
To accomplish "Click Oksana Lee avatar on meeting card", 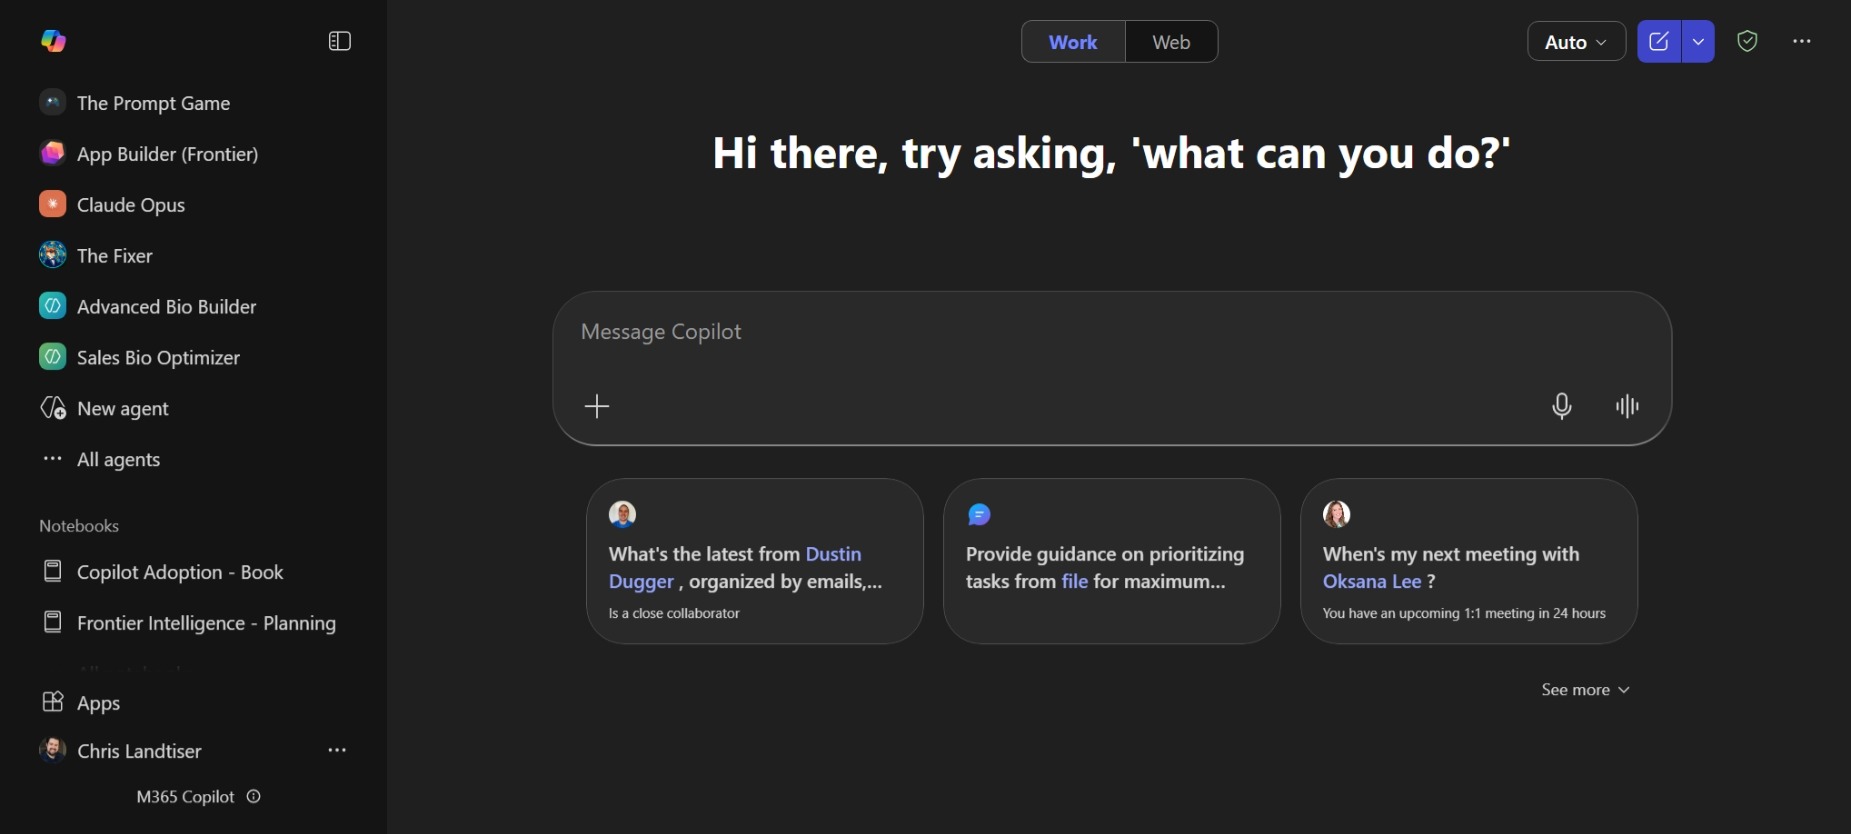I will click(1336, 514).
